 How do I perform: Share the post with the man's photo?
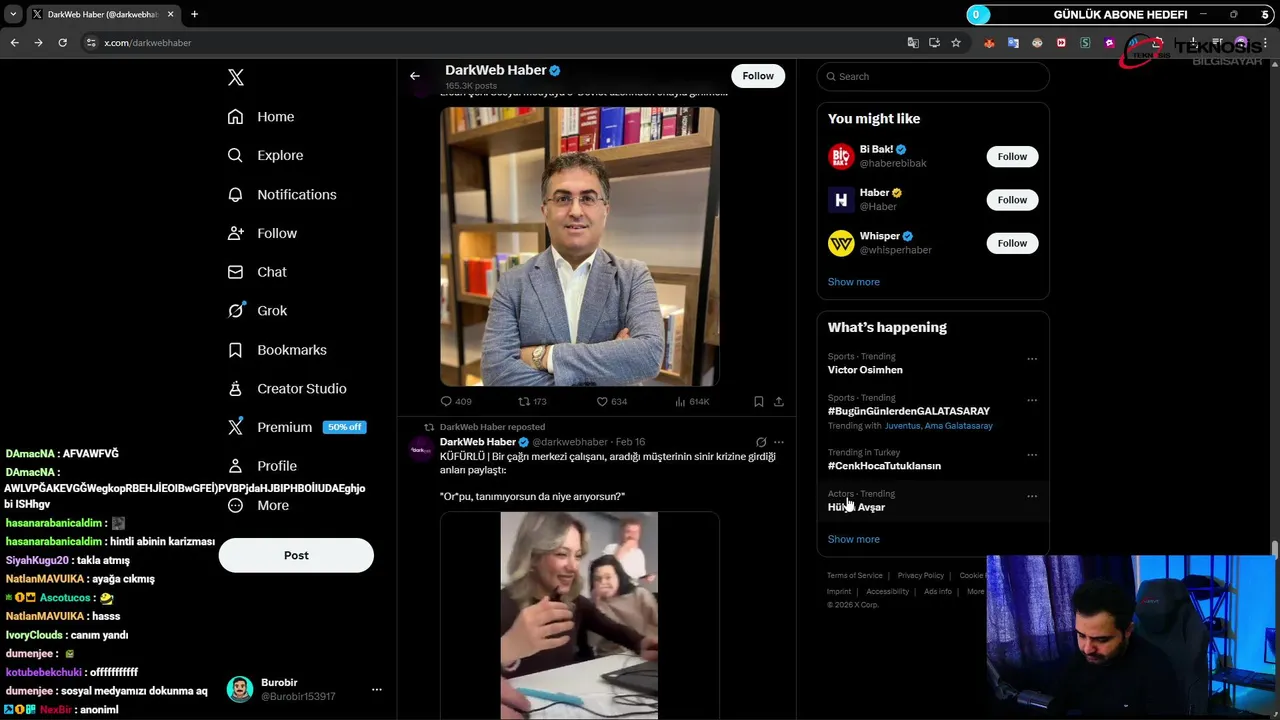coord(779,401)
